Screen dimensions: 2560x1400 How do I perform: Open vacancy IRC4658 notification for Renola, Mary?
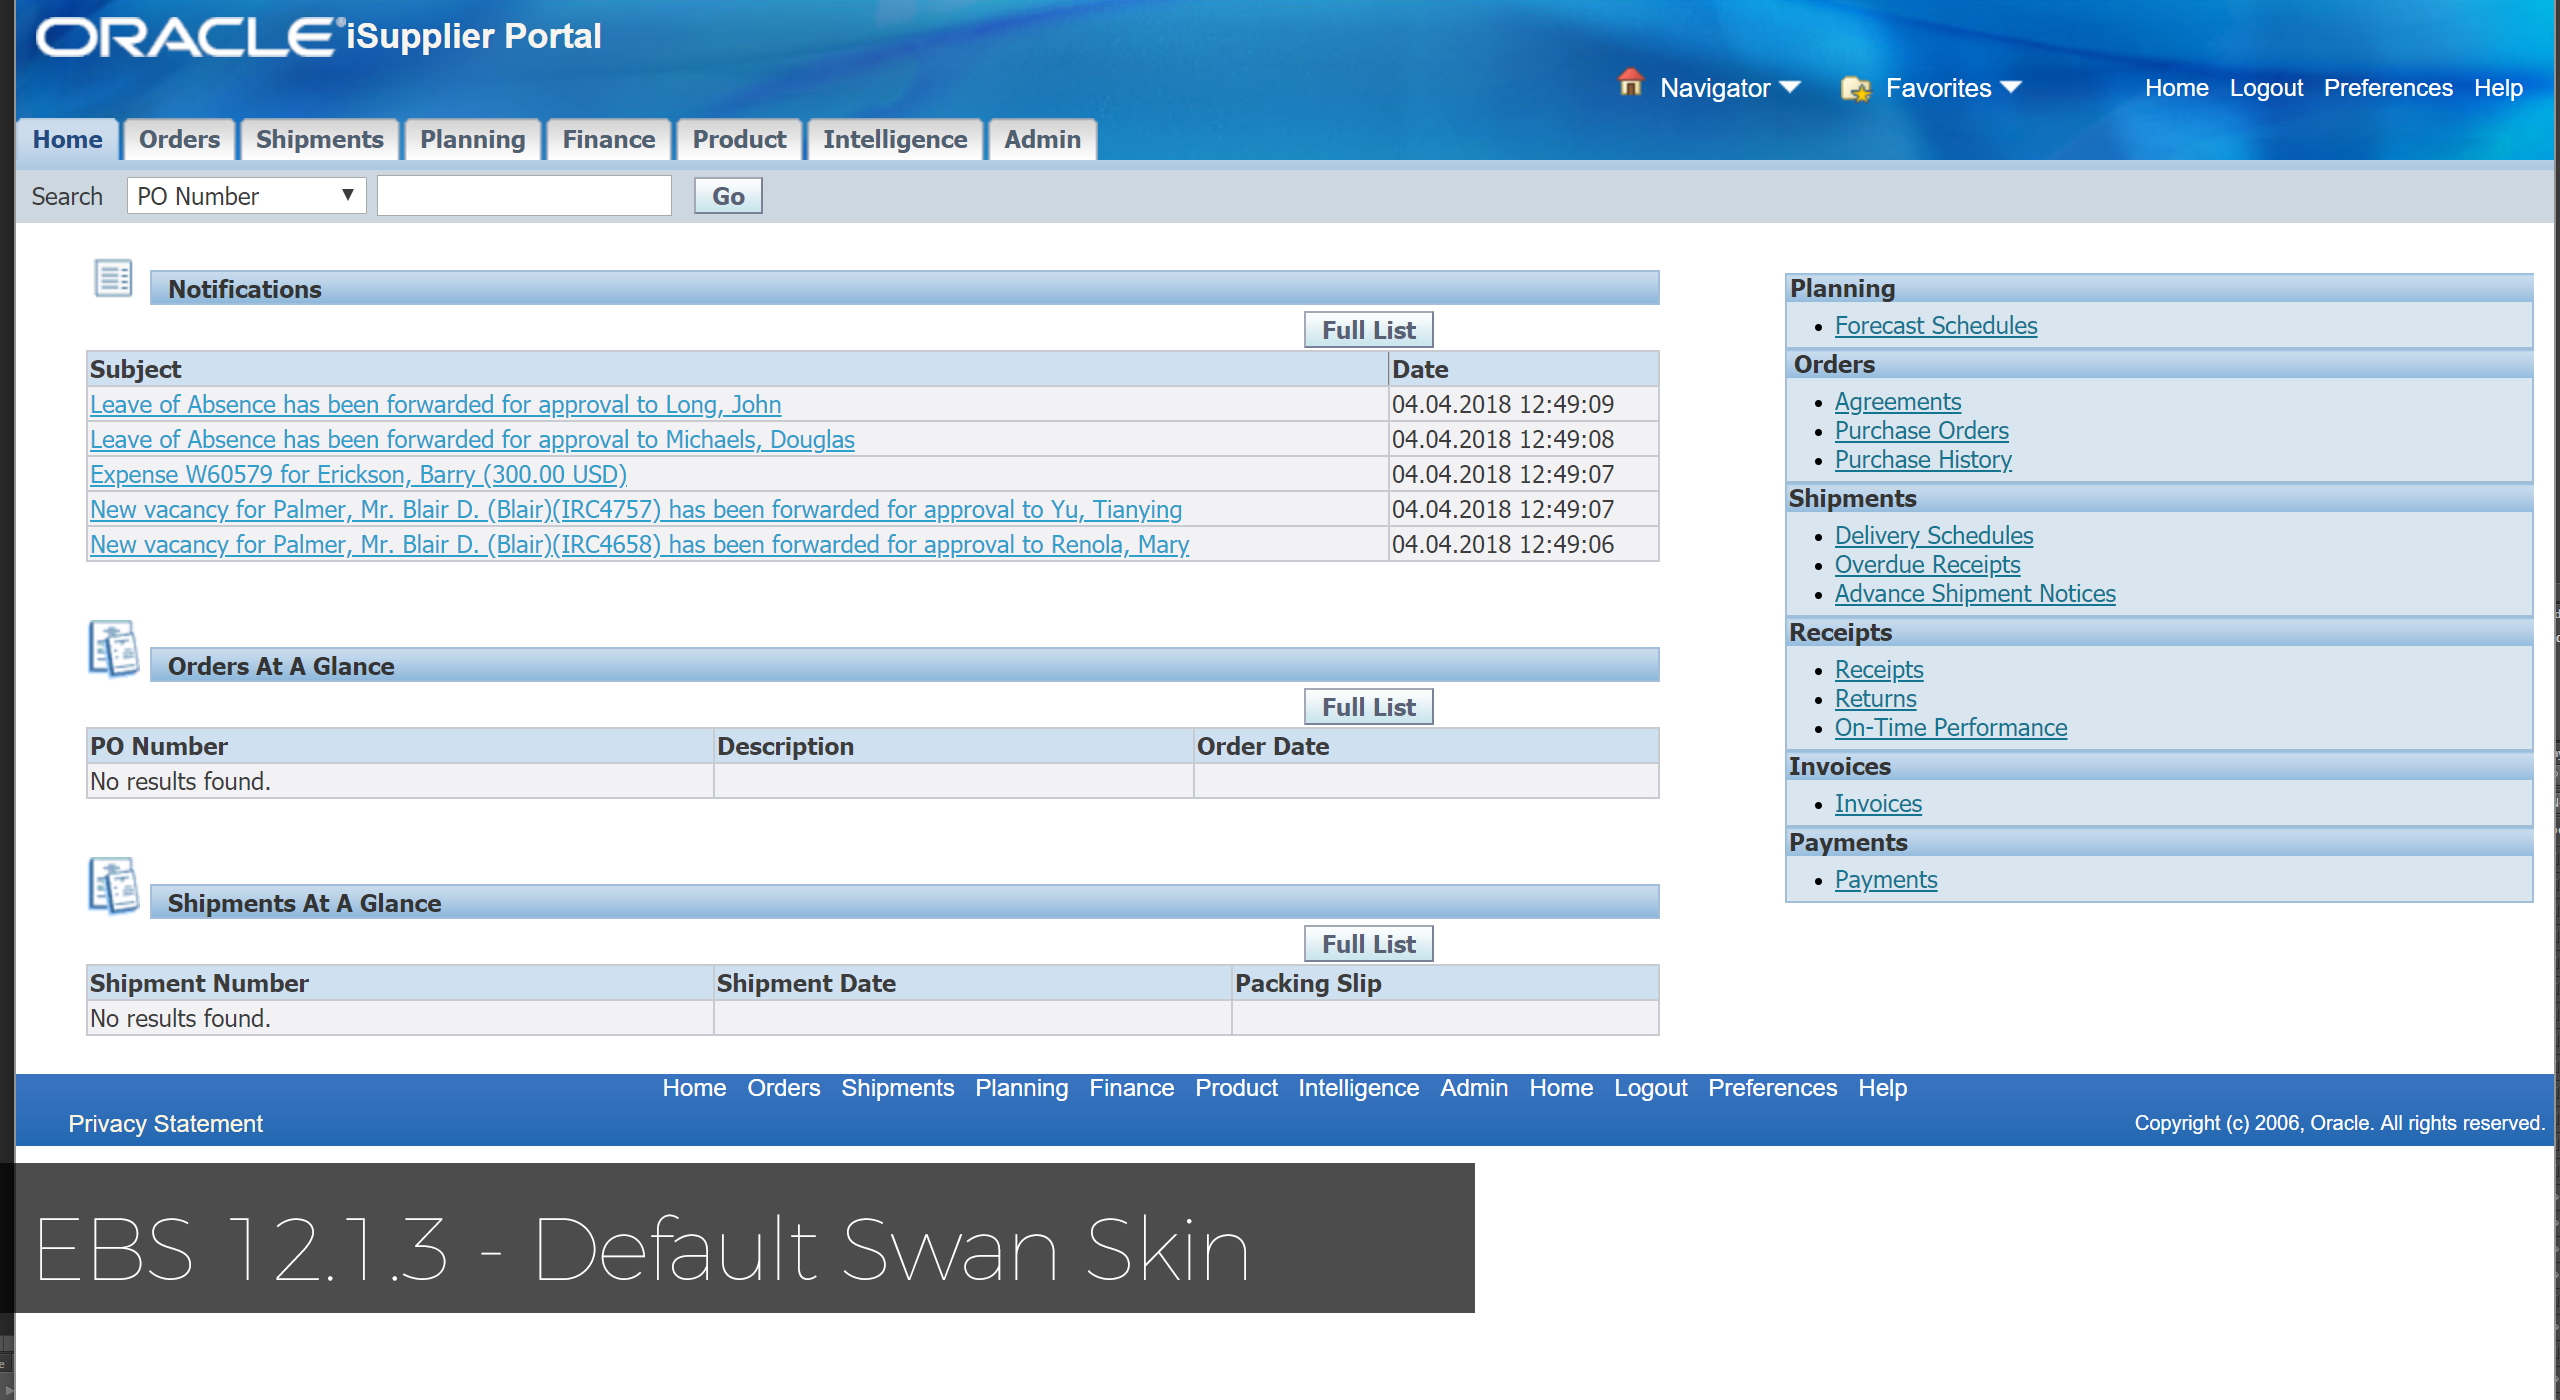tap(639, 544)
